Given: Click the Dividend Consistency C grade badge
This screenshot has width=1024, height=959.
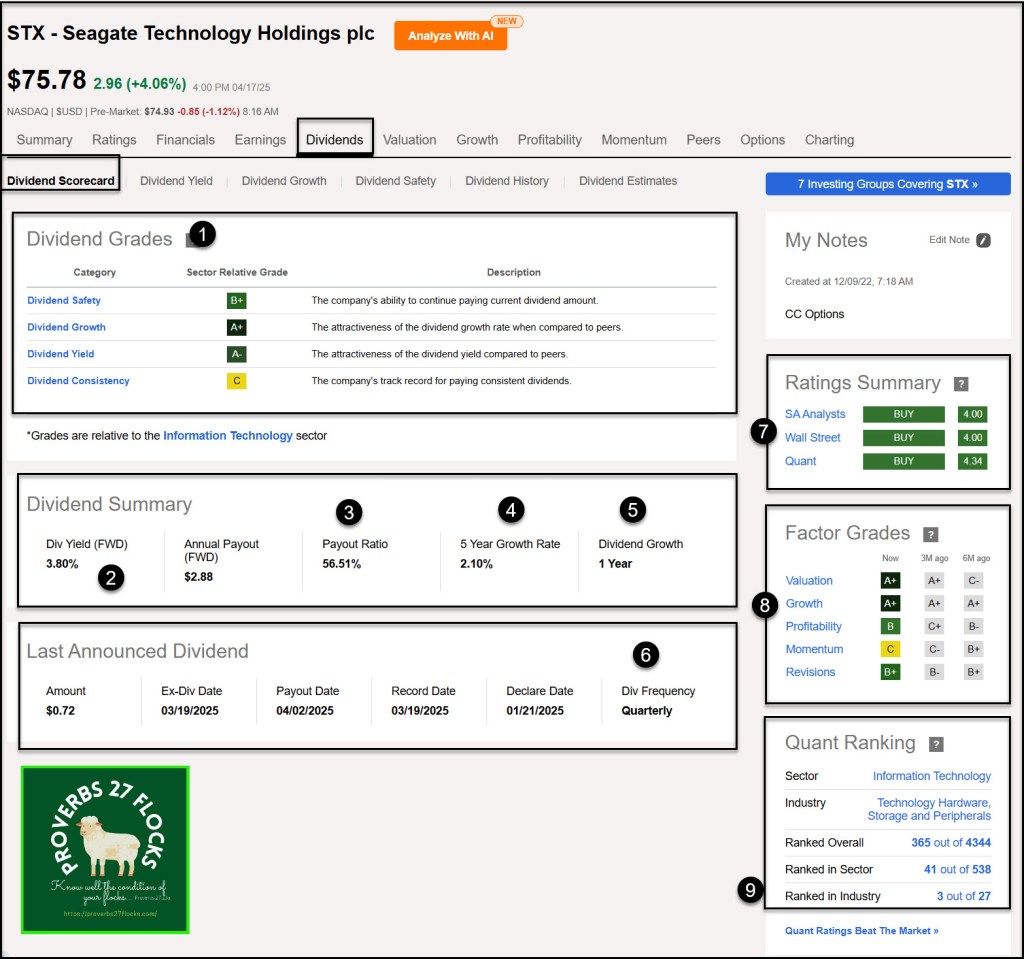Looking at the screenshot, I should tap(236, 381).
